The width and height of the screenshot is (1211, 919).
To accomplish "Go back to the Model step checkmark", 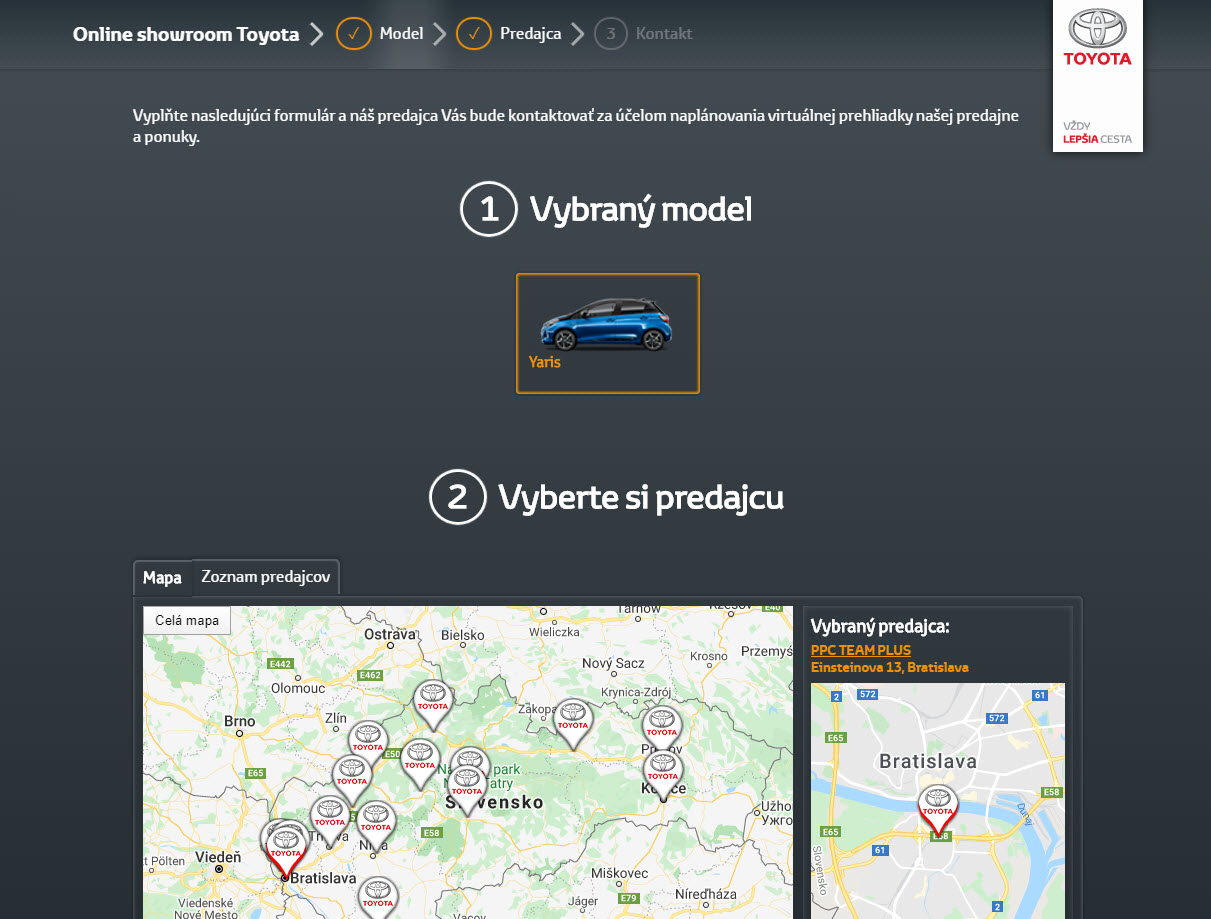I will click(354, 34).
